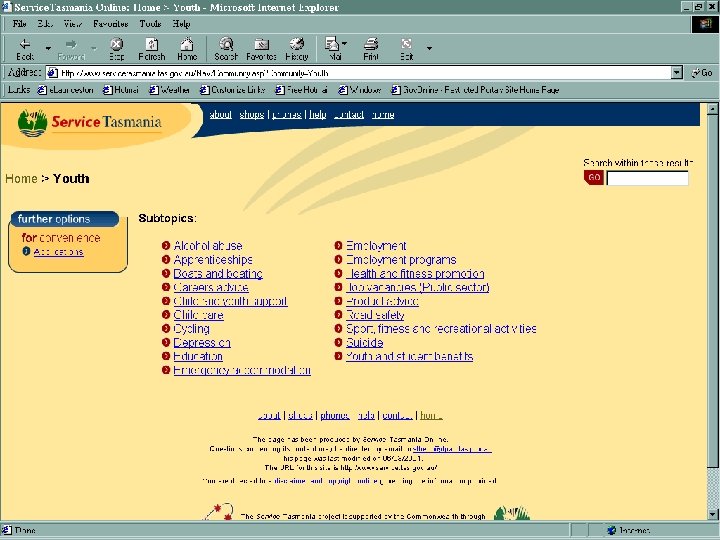720x540 pixels.
Task: Click the red GO search button
Action: (x=594, y=177)
